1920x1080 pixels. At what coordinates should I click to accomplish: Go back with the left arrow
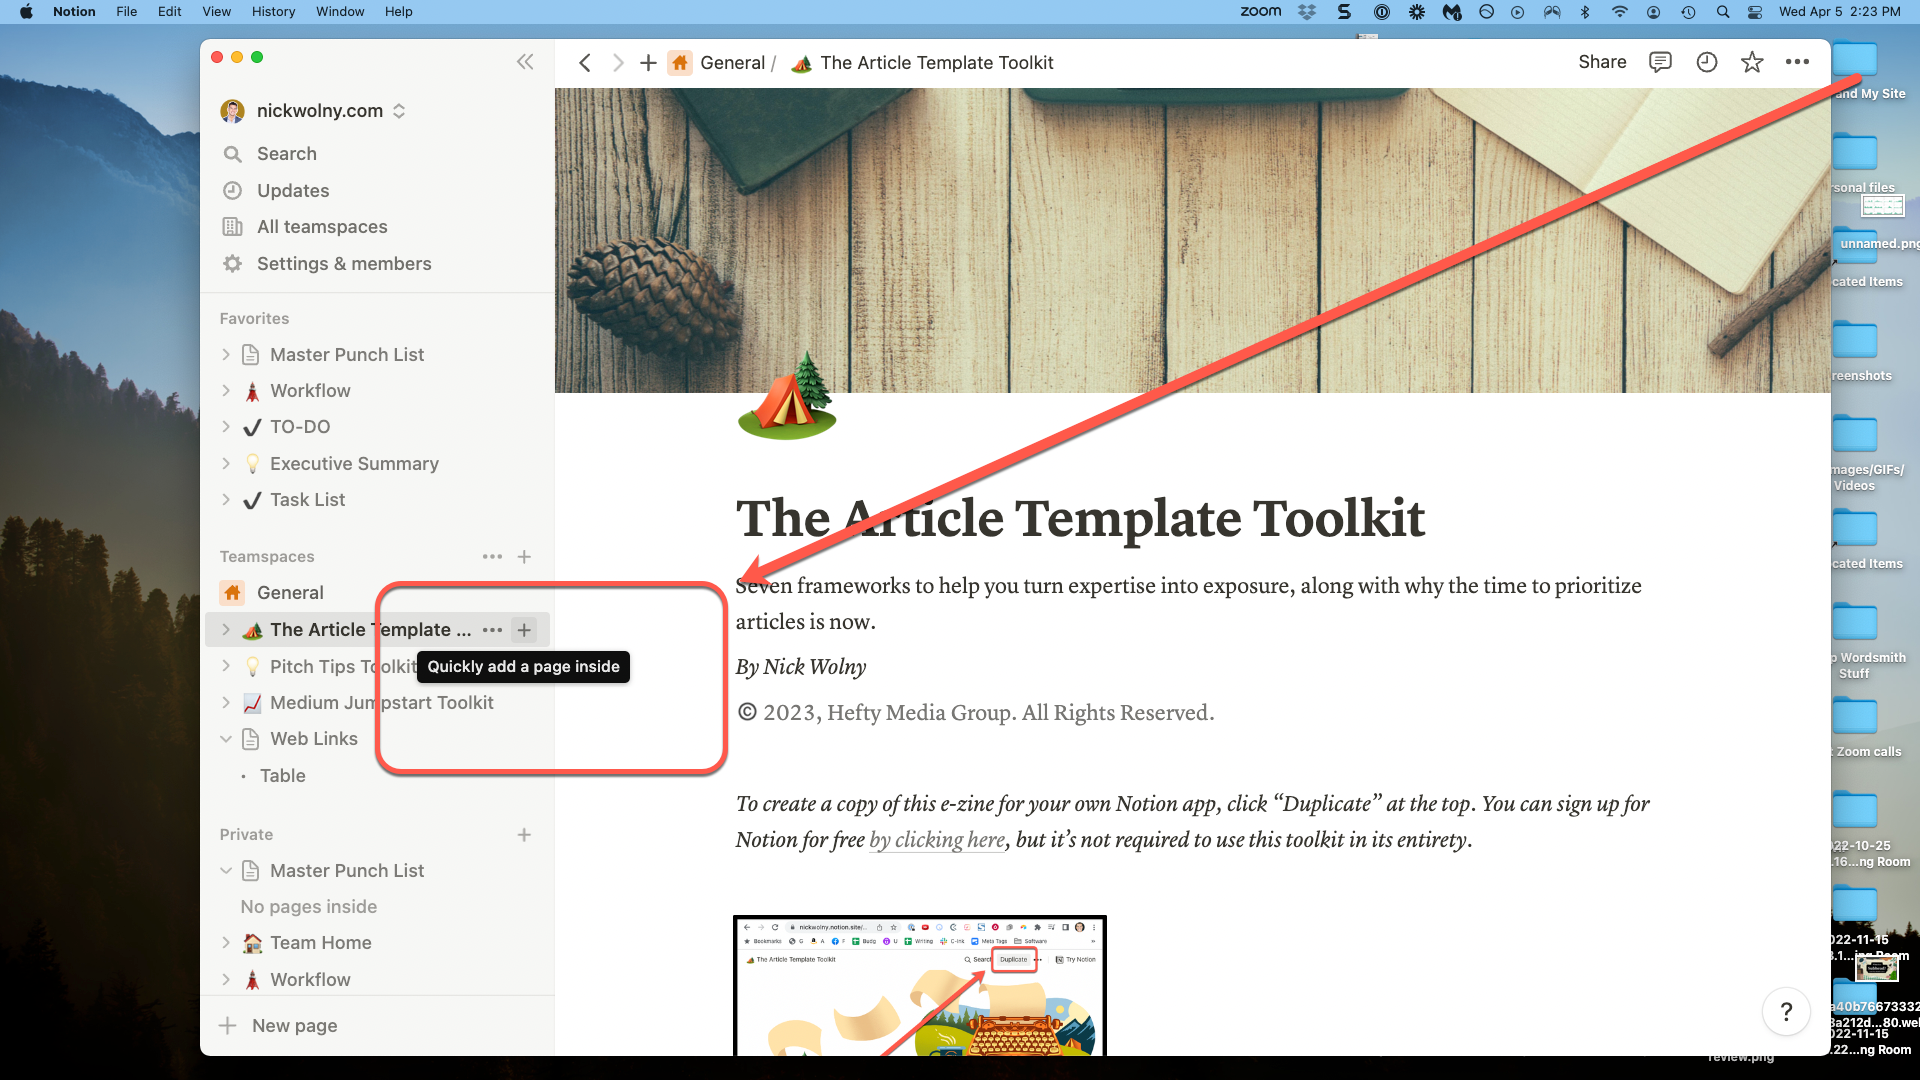[585, 63]
